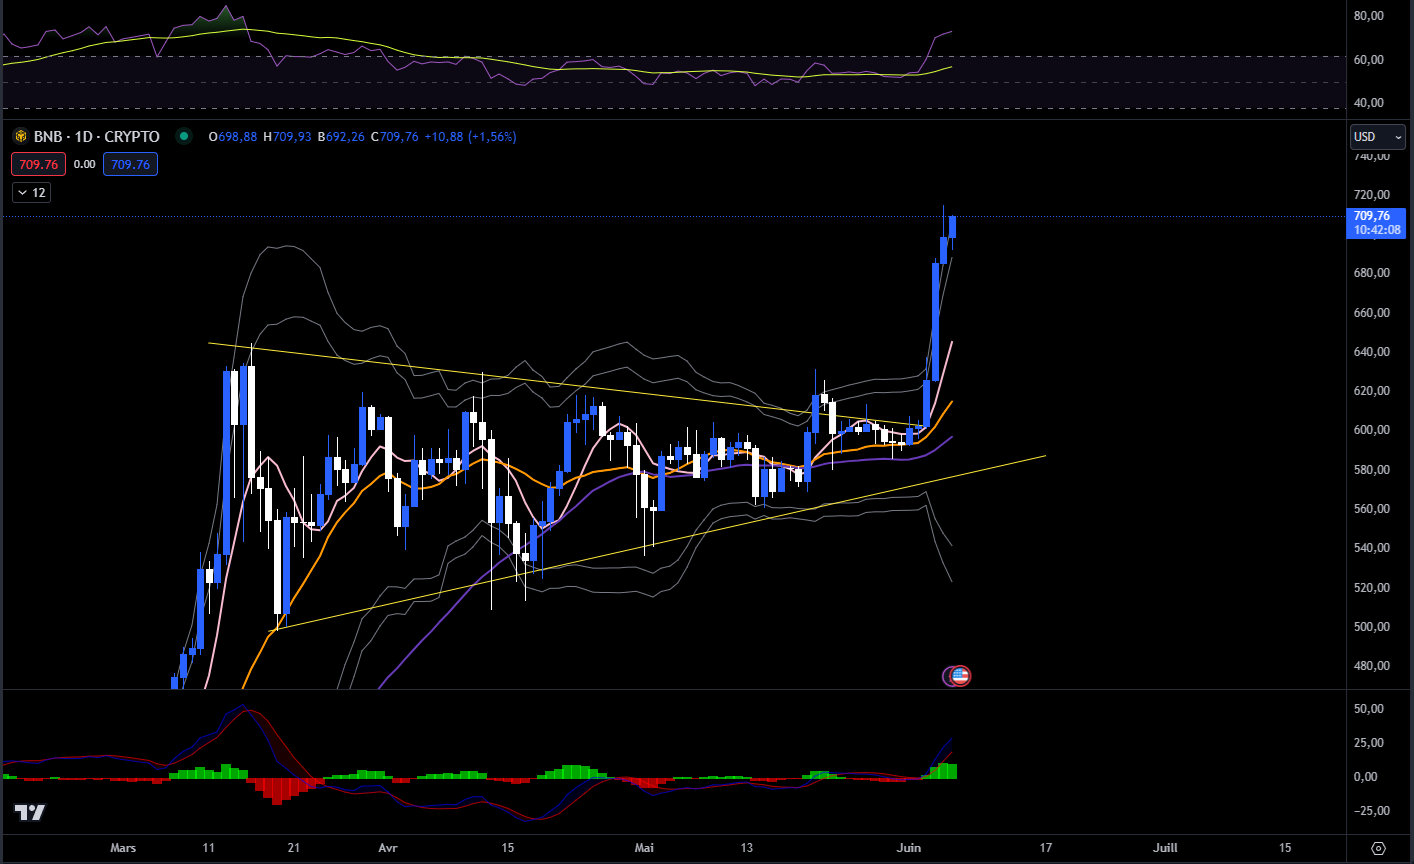The image size is (1414, 864).
Task: Click the Juin label on the time axis
Action: [x=908, y=847]
